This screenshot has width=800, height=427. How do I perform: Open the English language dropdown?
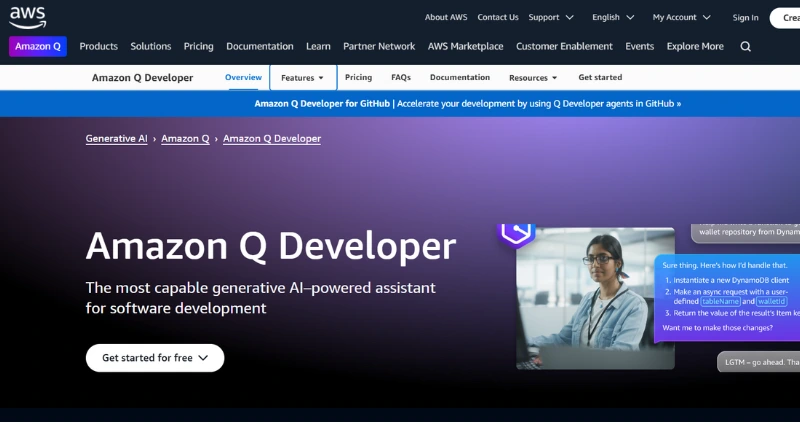[x=612, y=17]
